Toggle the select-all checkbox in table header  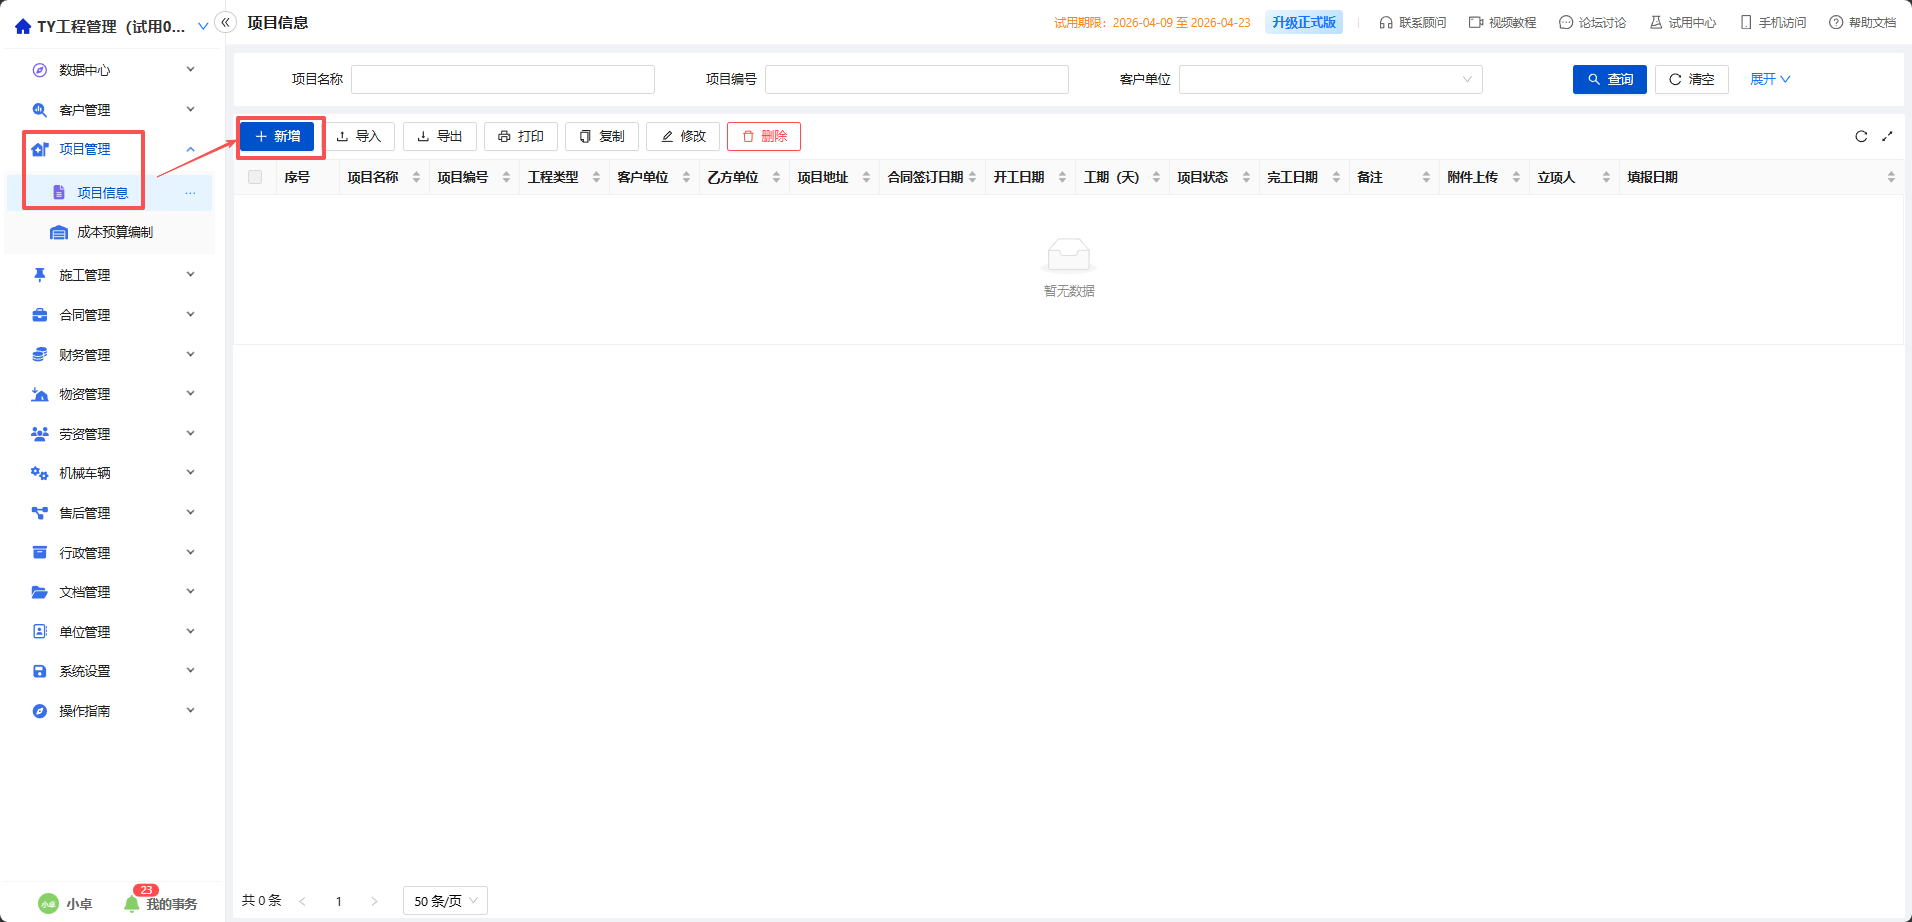(255, 177)
